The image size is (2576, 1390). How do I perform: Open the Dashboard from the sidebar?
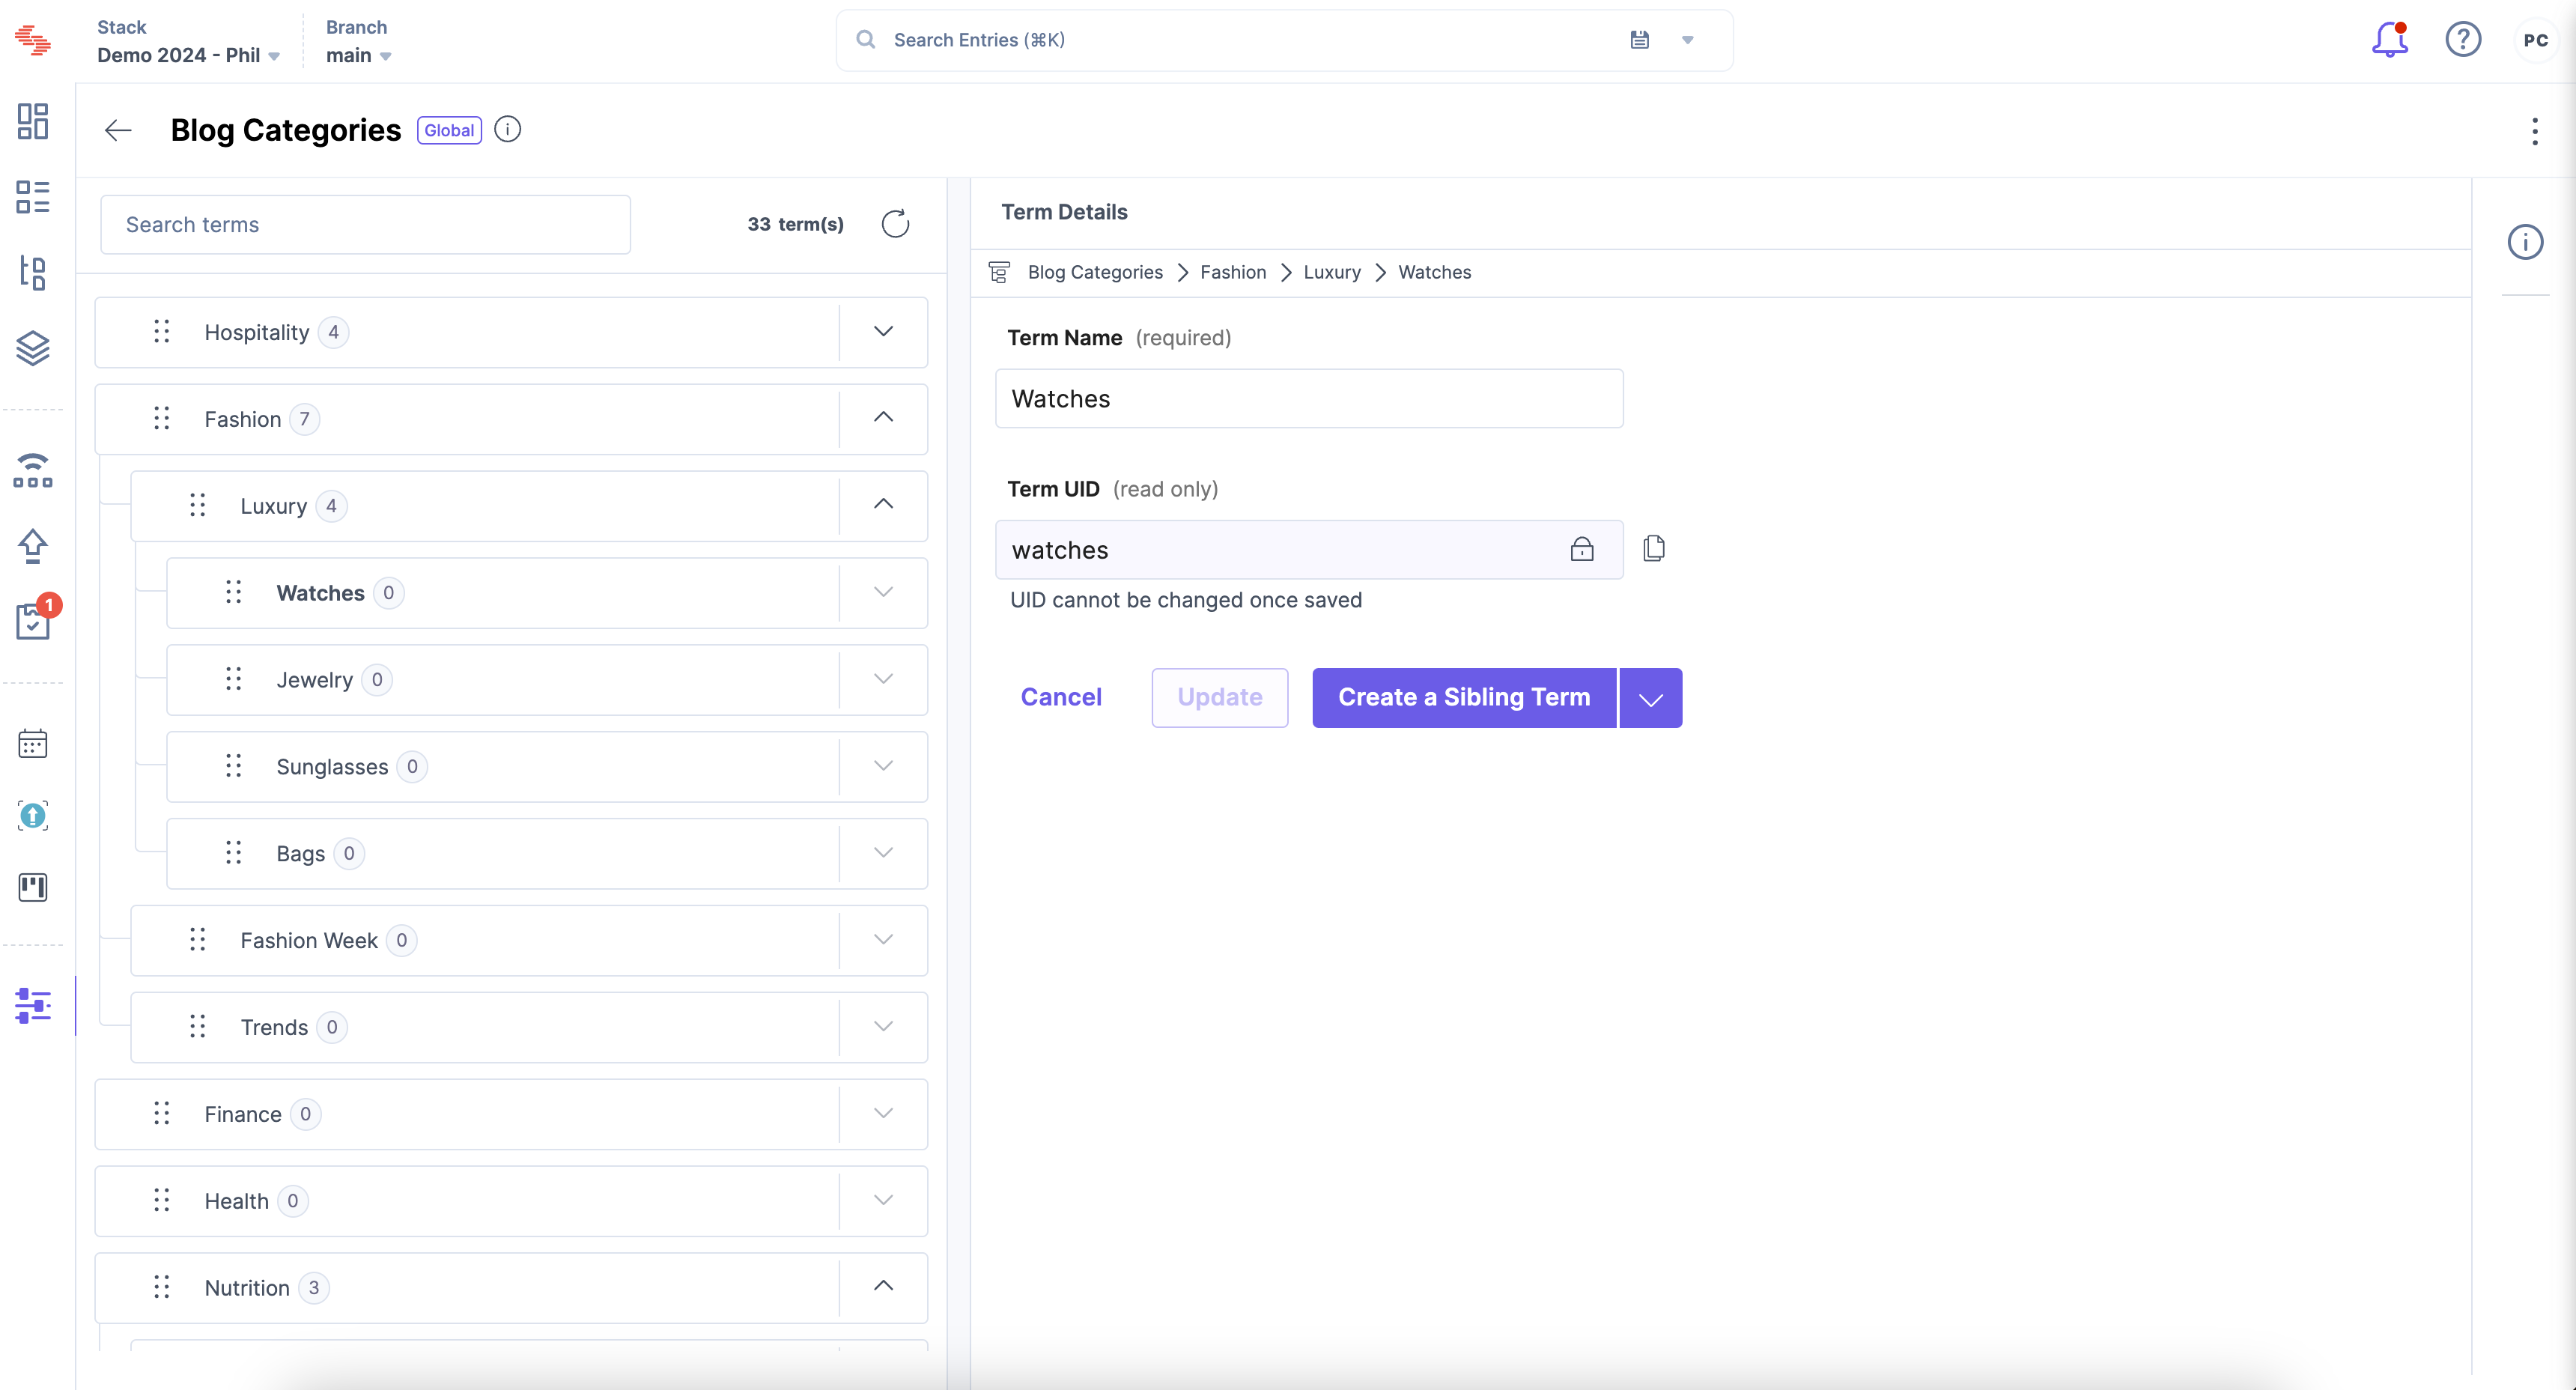coord(33,121)
